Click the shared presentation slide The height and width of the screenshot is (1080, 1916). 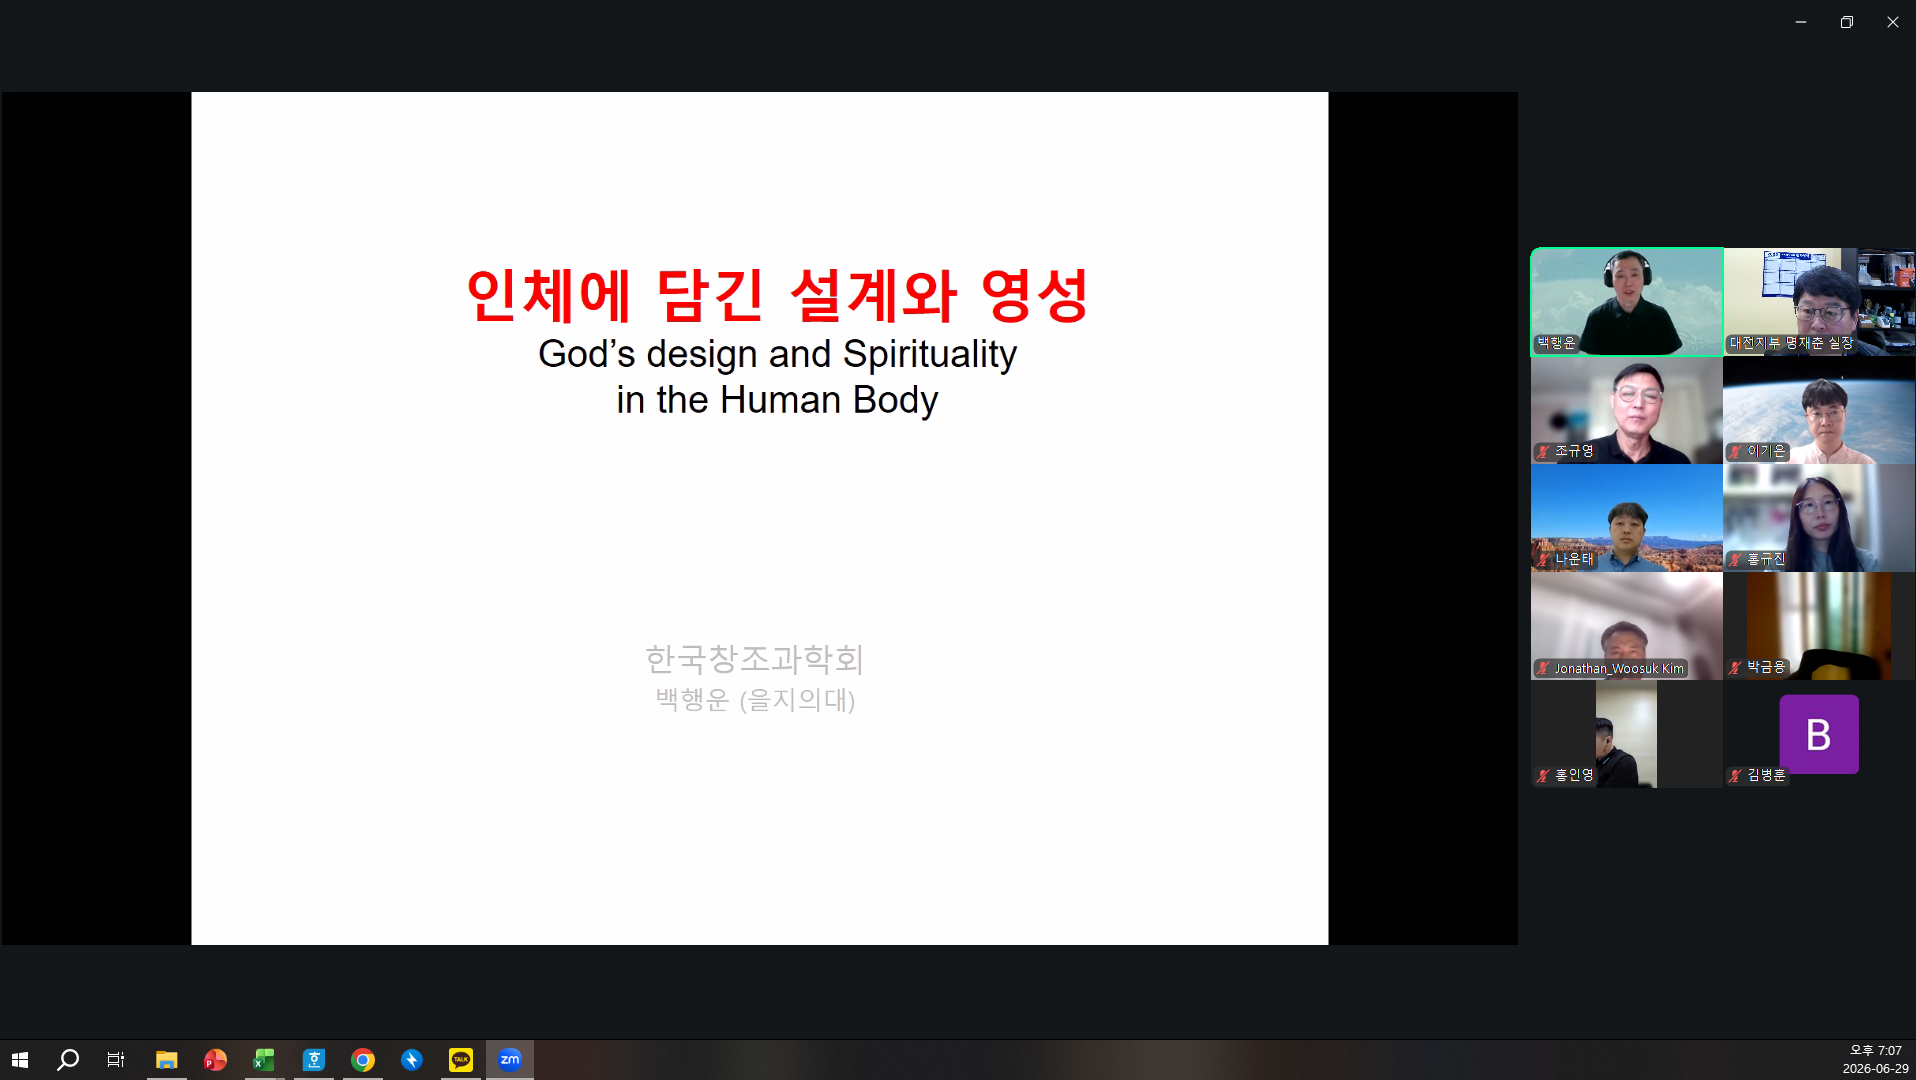[x=760, y=518]
